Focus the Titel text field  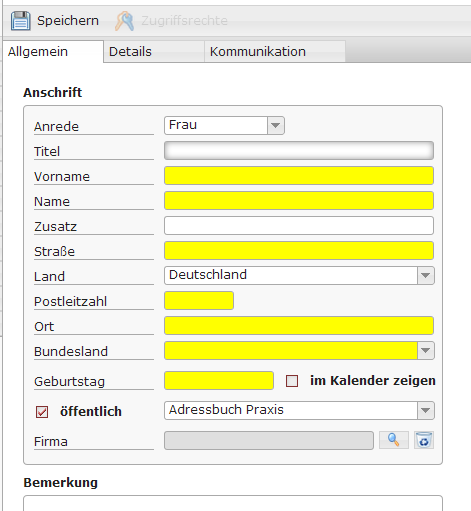coord(299,151)
